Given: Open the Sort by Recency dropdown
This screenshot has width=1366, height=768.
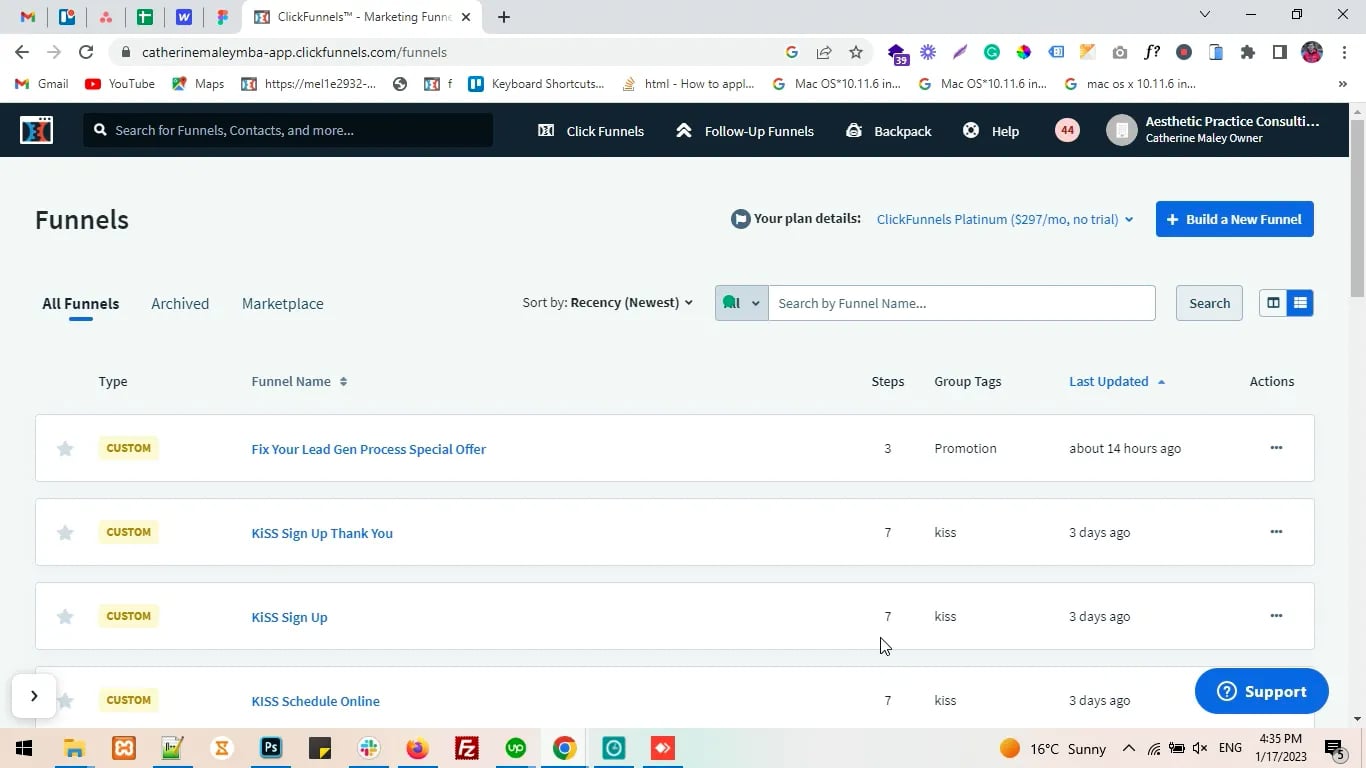Looking at the screenshot, I should [x=608, y=303].
